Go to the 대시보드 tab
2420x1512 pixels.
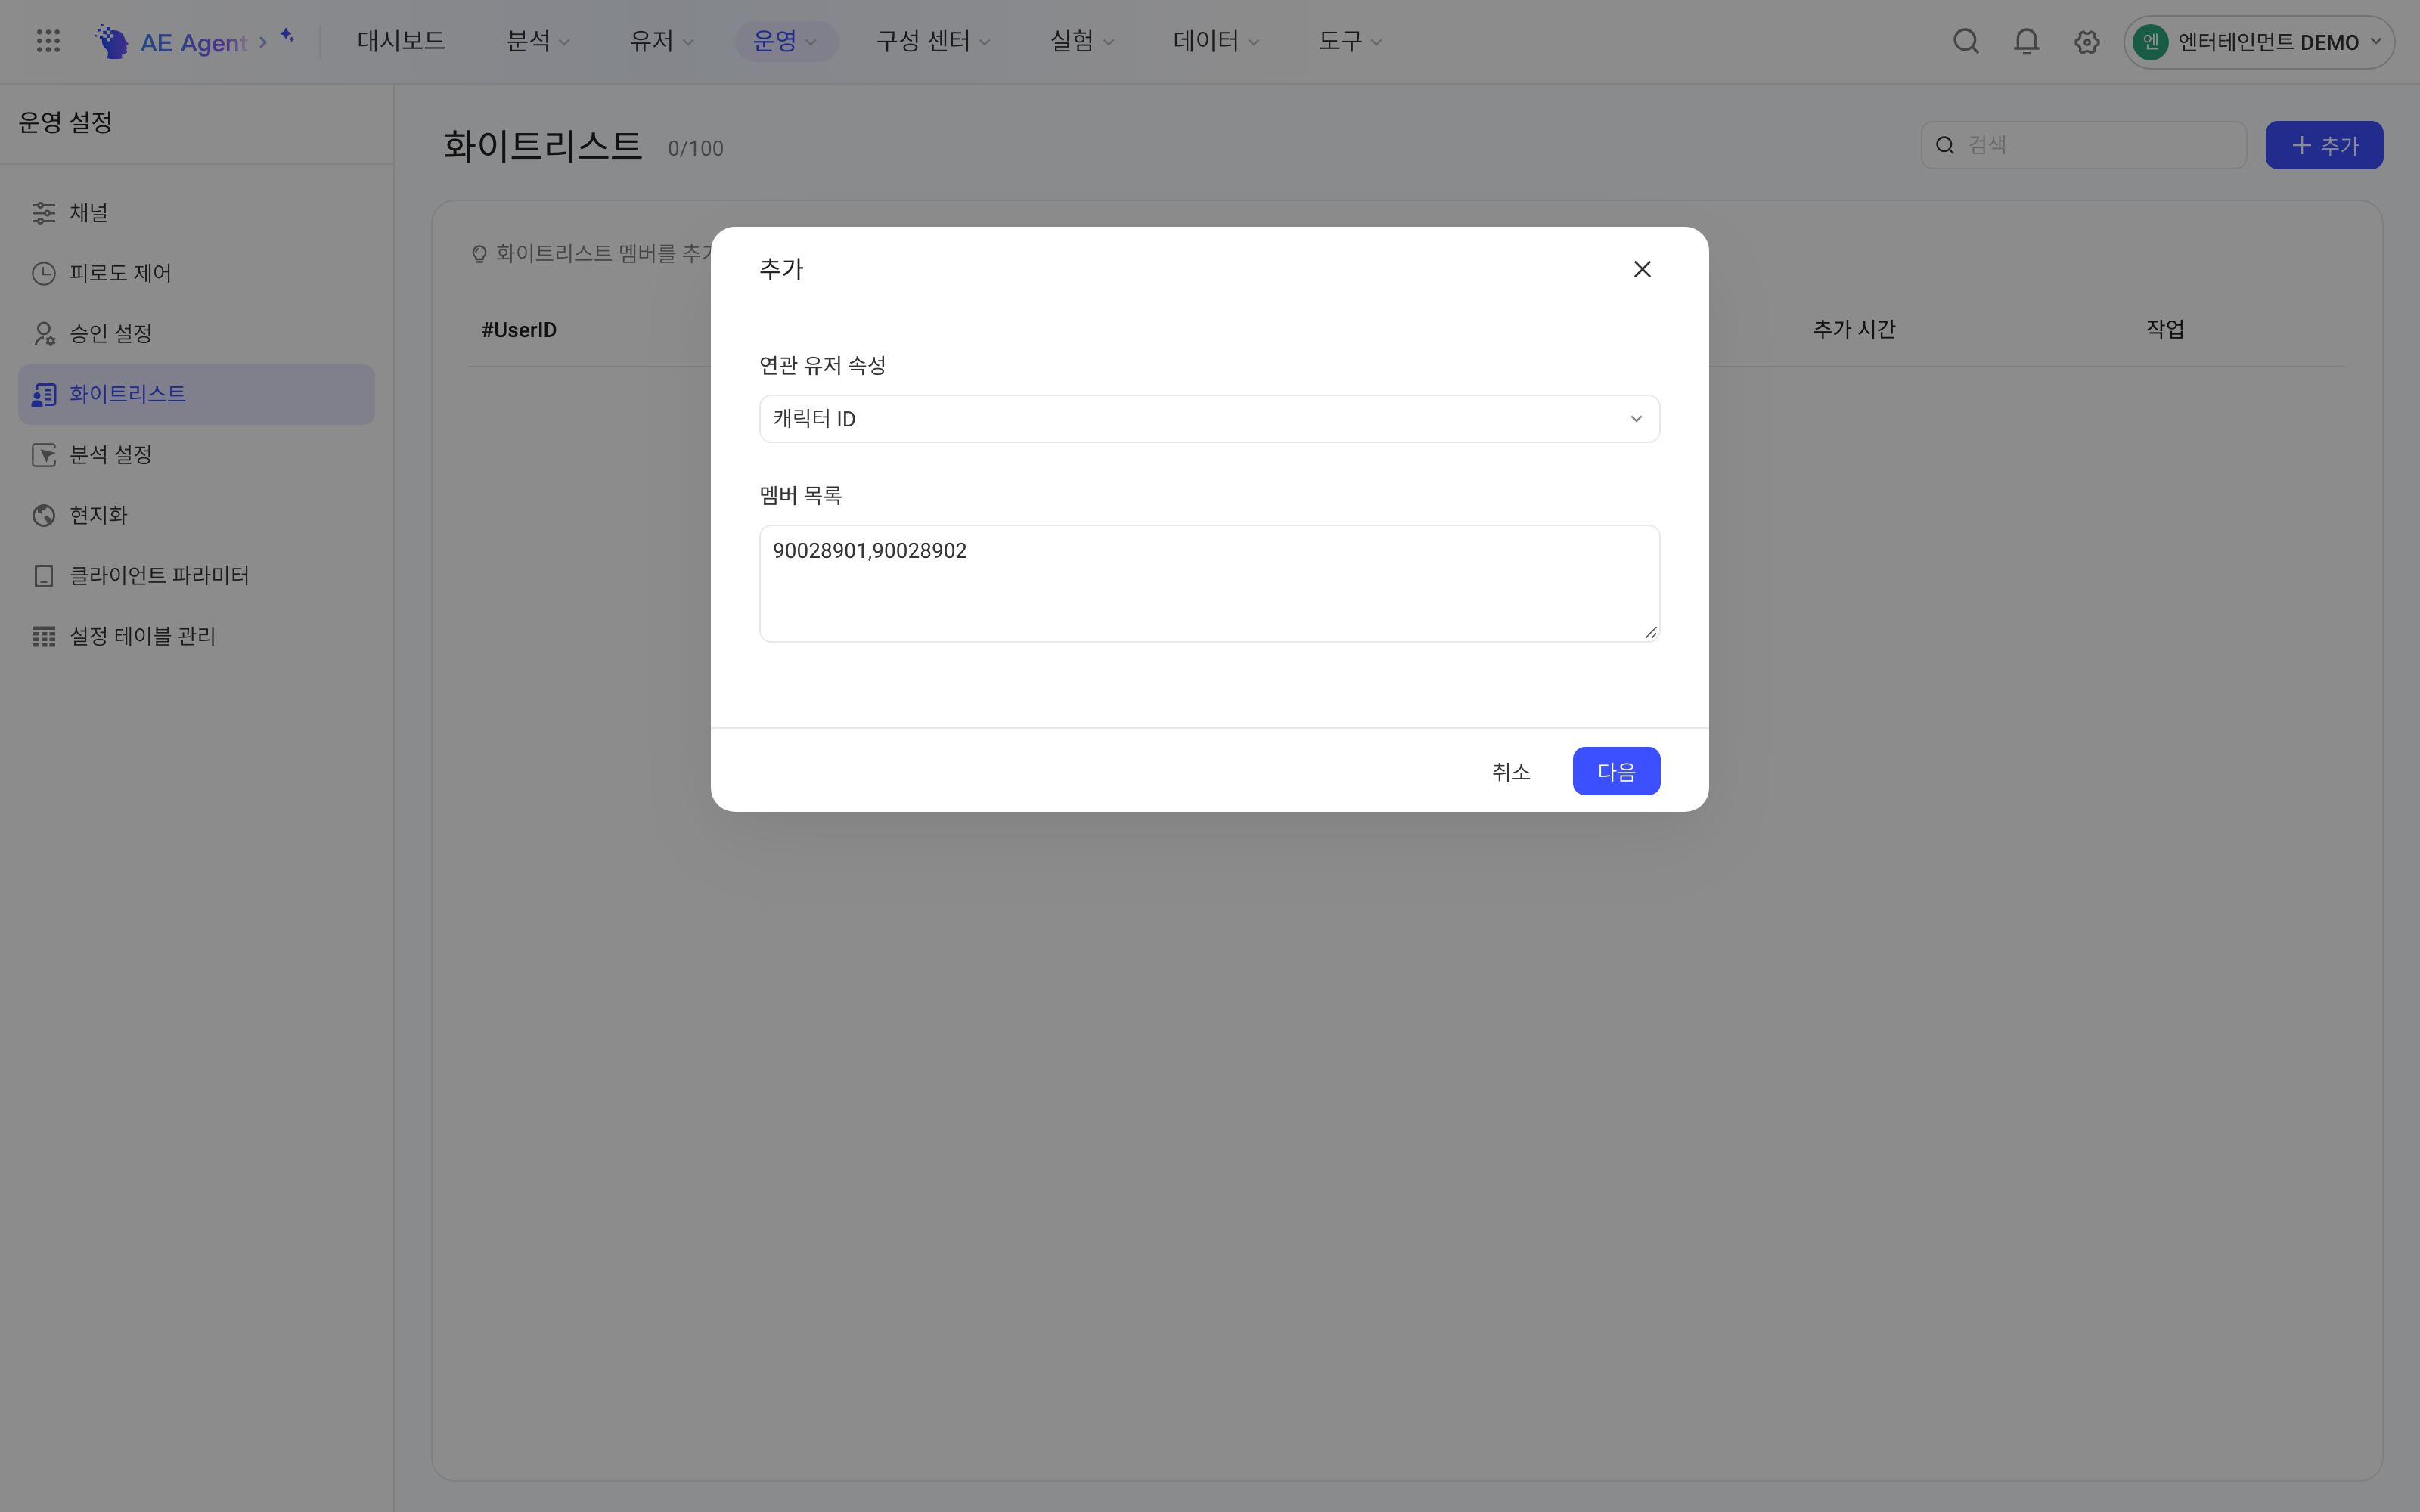click(401, 41)
